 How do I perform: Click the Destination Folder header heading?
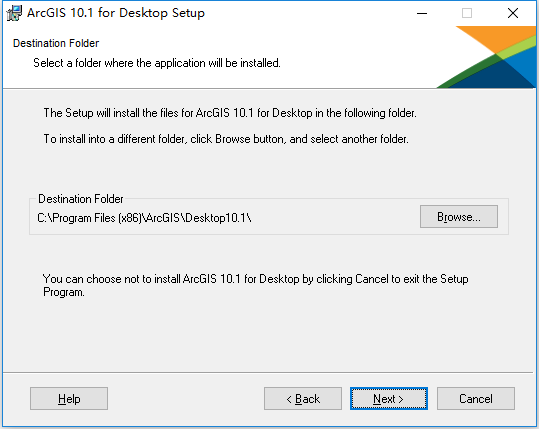point(56,43)
